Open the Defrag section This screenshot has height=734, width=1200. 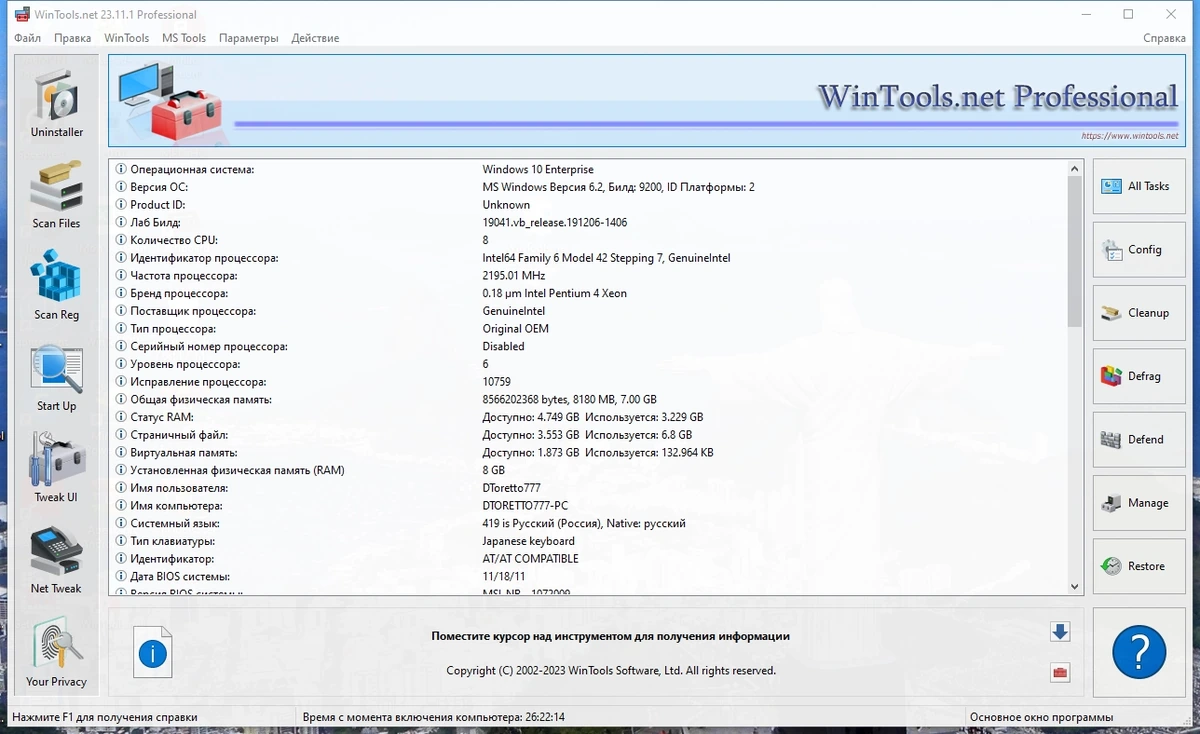(1138, 376)
